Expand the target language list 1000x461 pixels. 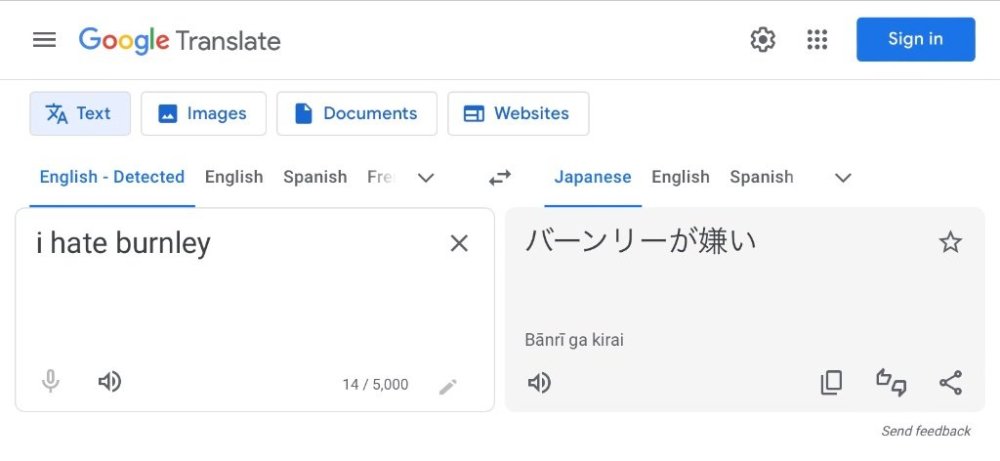coord(843,178)
